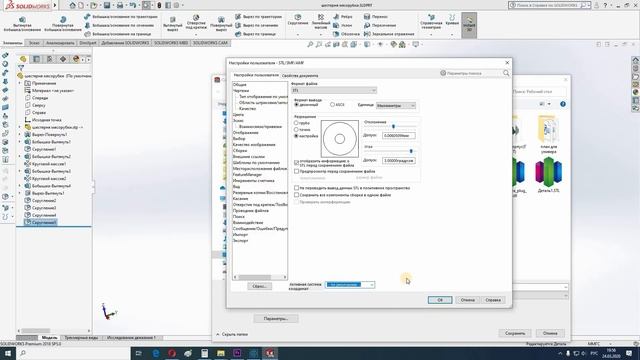Switch to the SOLIDWORKS CAM tab
Viewport: 640px width, 360px height.
[210, 43]
